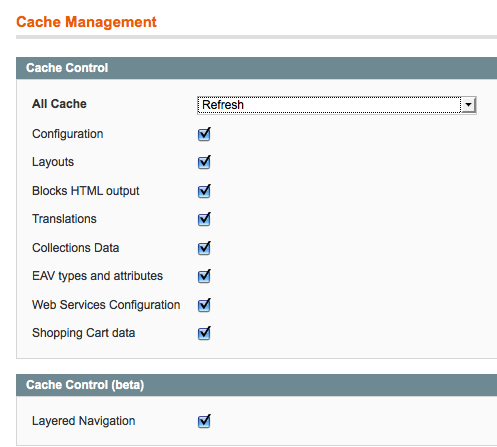
Task: Disable the Shopping Cart data checkbox
Action: [x=204, y=333]
